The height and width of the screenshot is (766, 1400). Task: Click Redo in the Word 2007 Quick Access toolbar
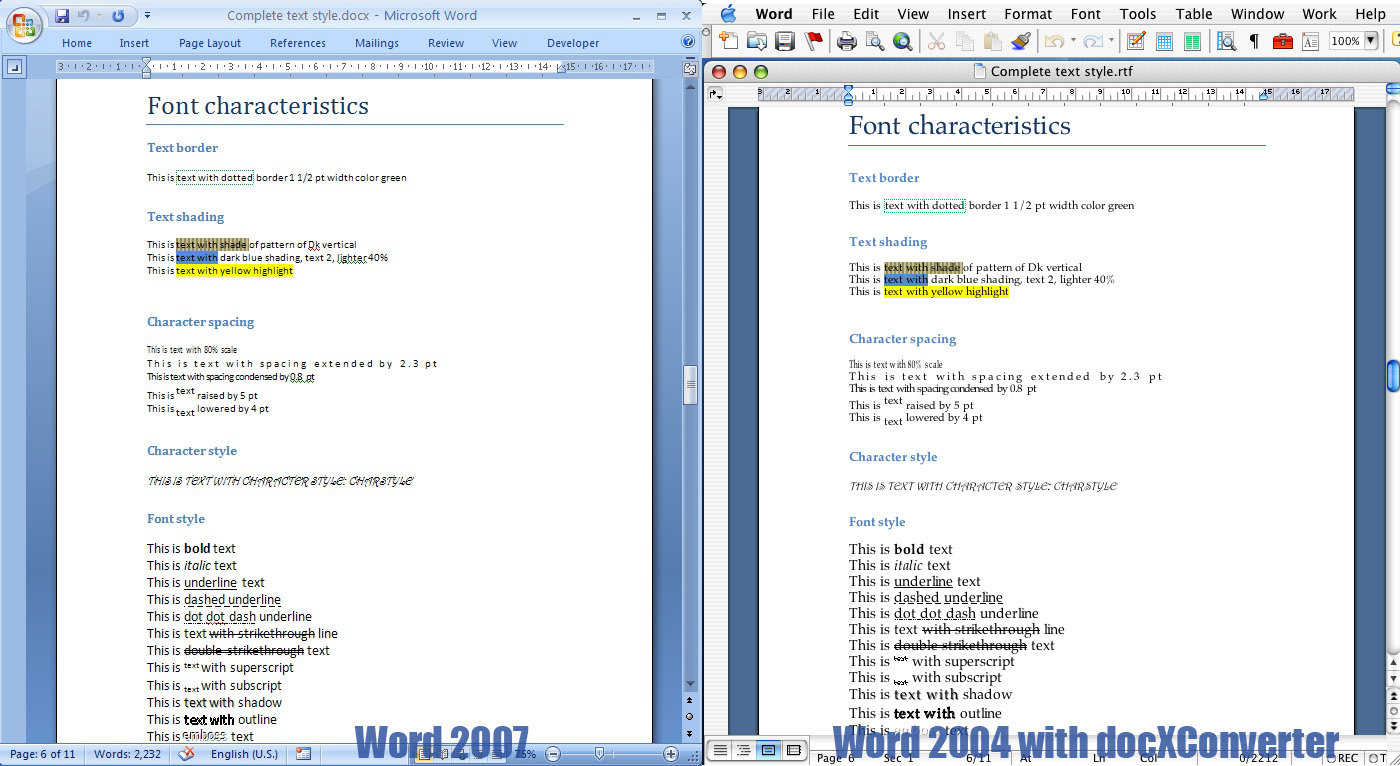pyautogui.click(x=118, y=16)
